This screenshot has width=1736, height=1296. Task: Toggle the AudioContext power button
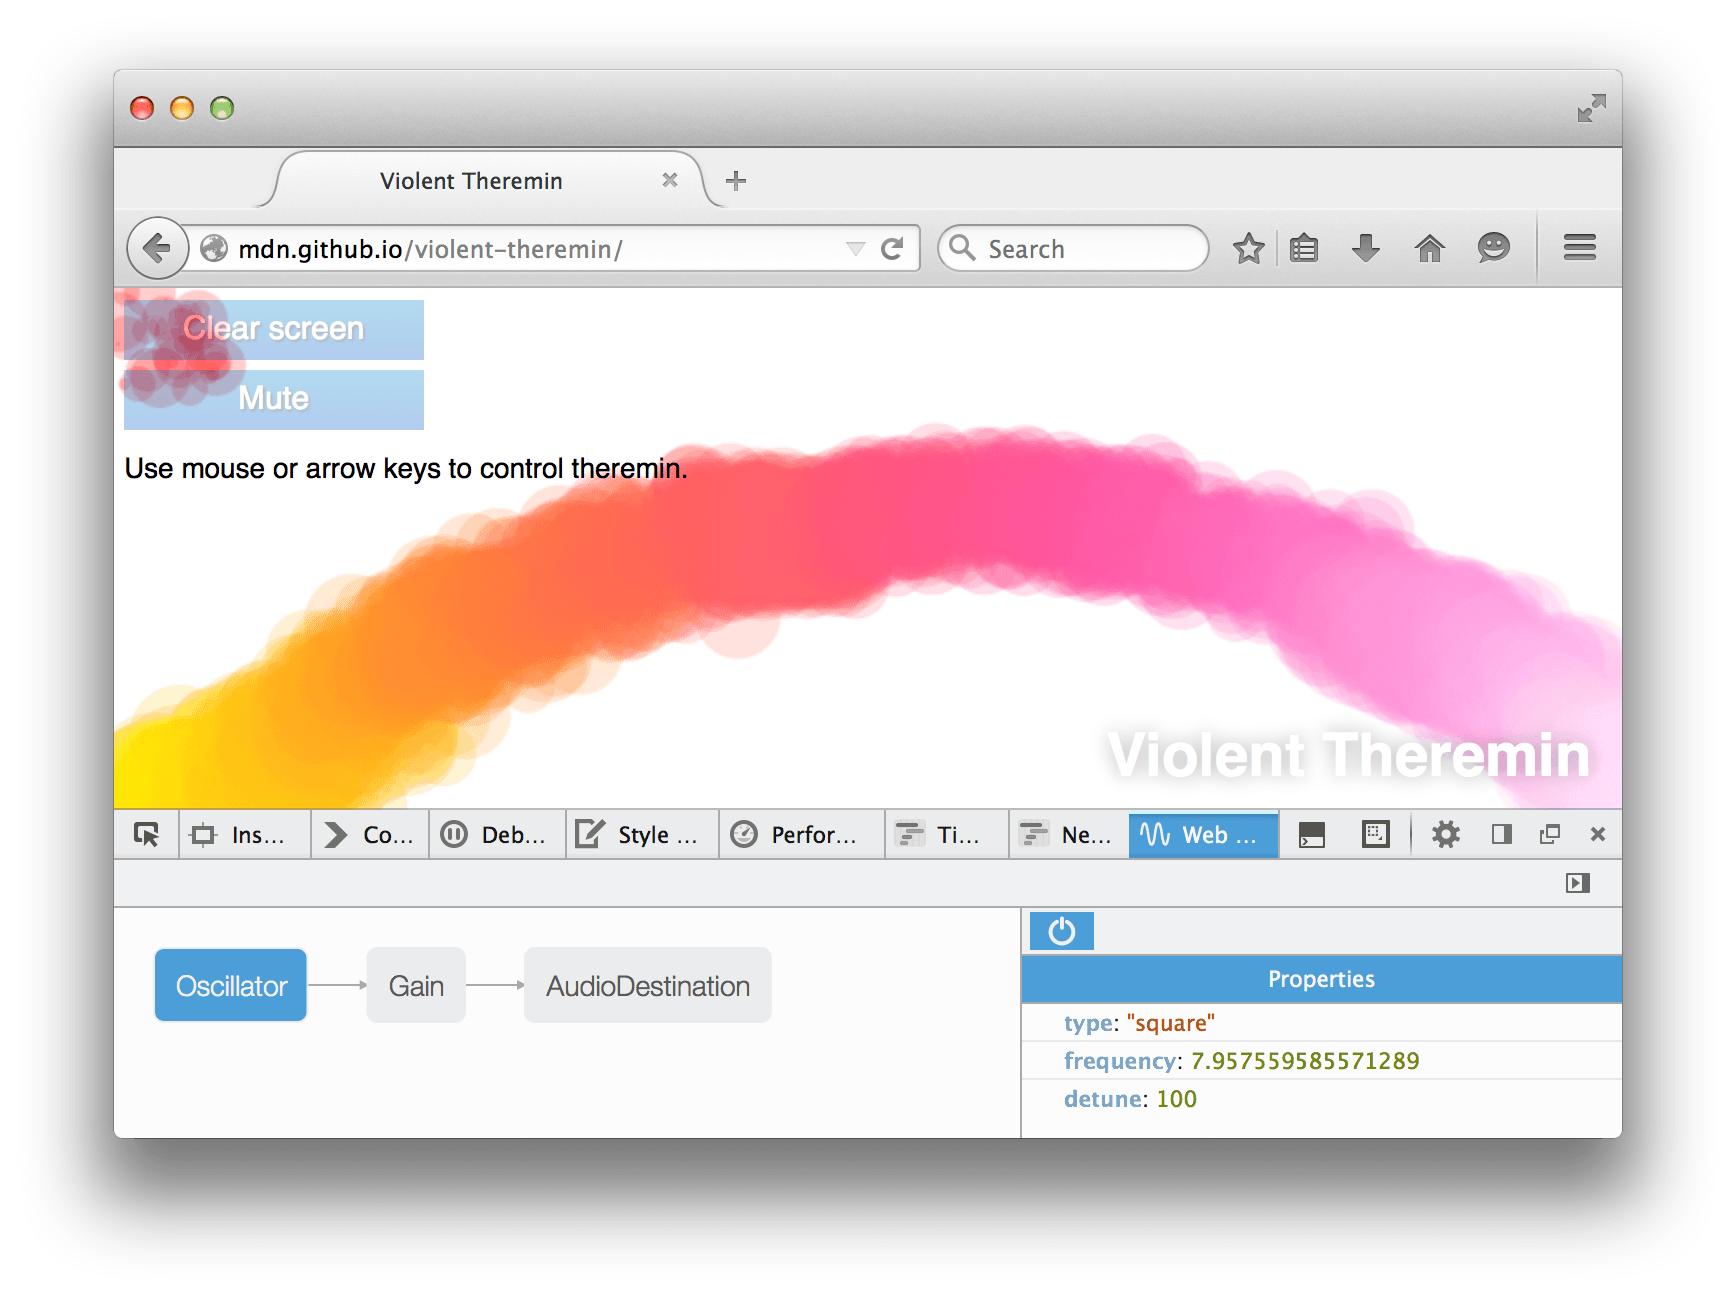coord(1061,931)
